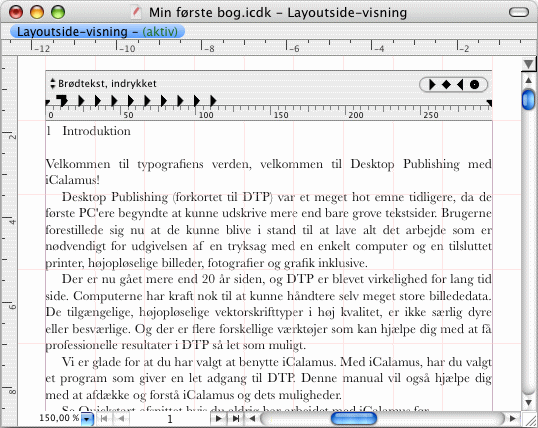
Task: Click the horizontal scrollbar blue thumb
Action: click(x=354, y=418)
